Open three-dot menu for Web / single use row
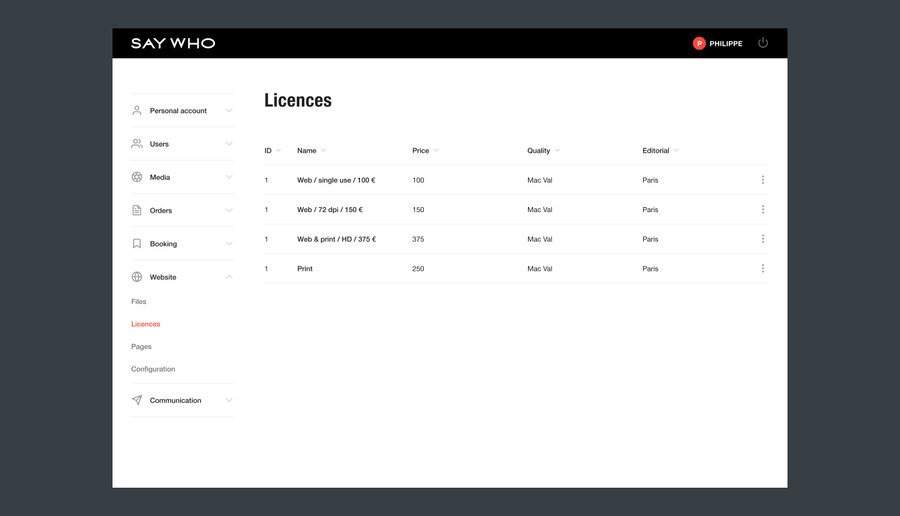This screenshot has height=516, width=900. coord(763,180)
